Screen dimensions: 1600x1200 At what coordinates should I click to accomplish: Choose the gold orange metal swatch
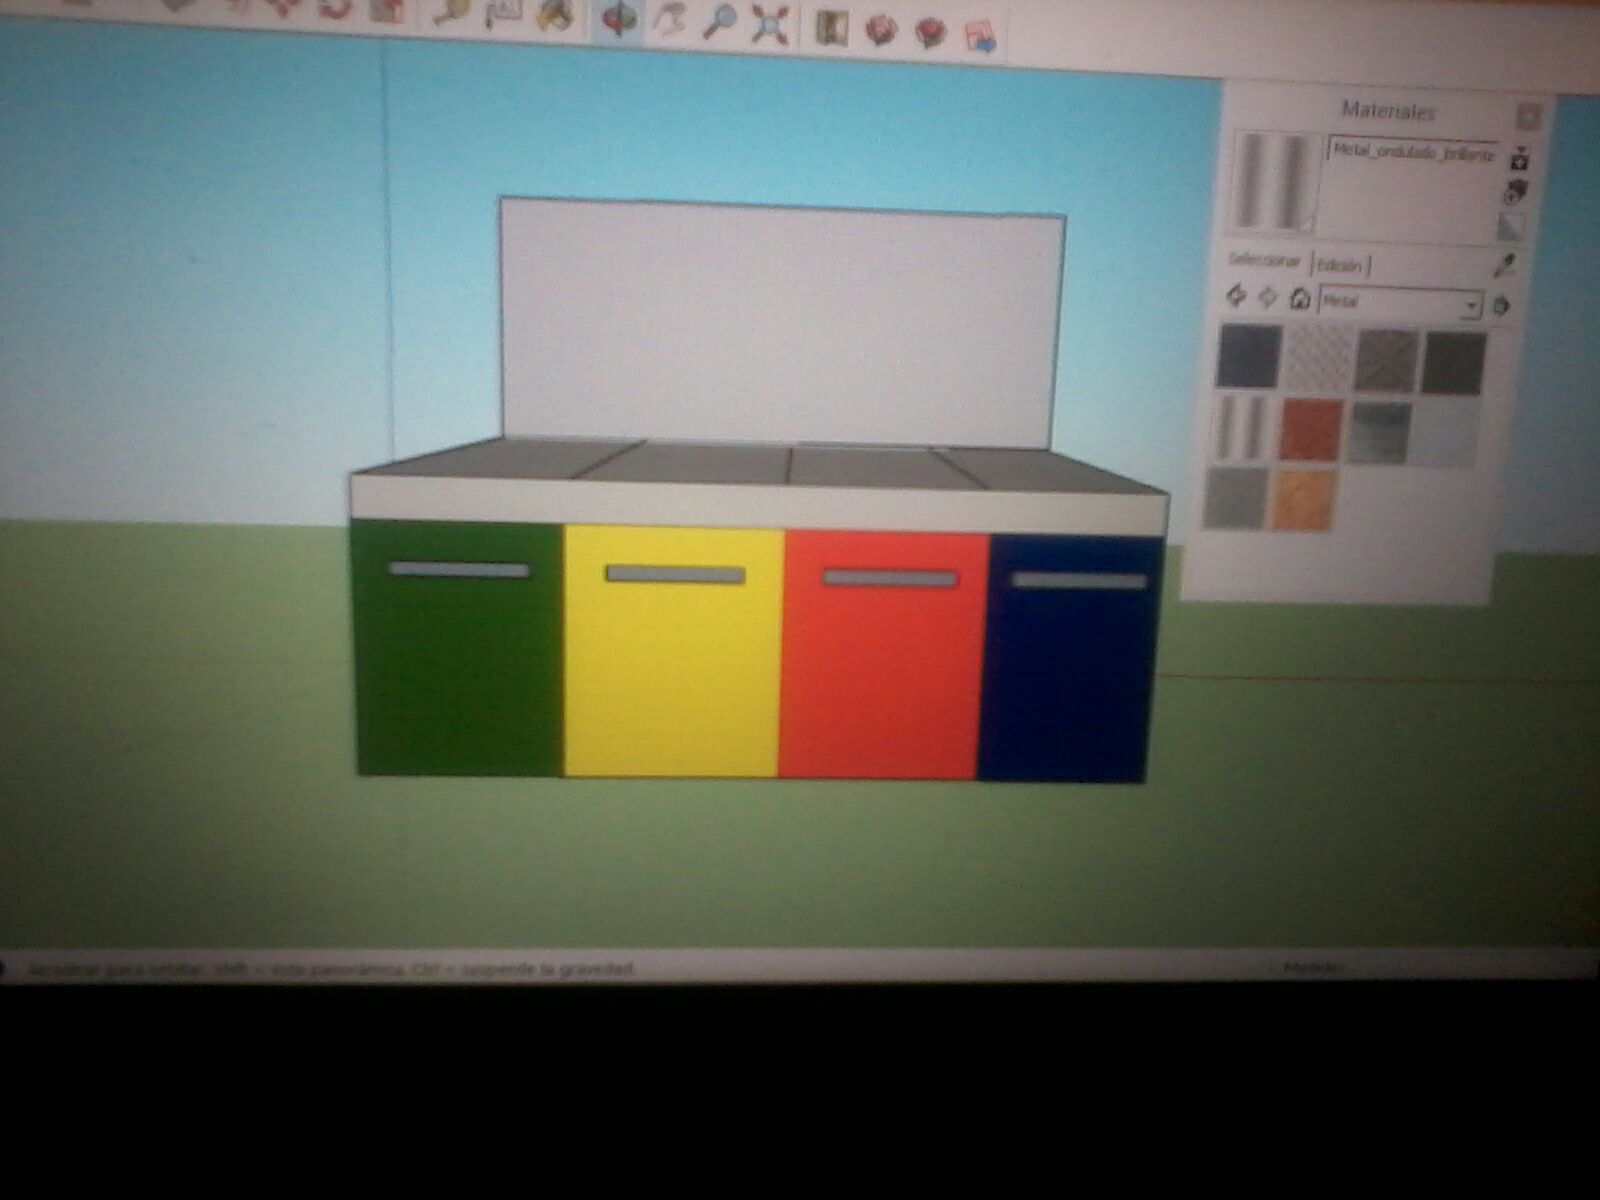pyautogui.click(x=1304, y=499)
